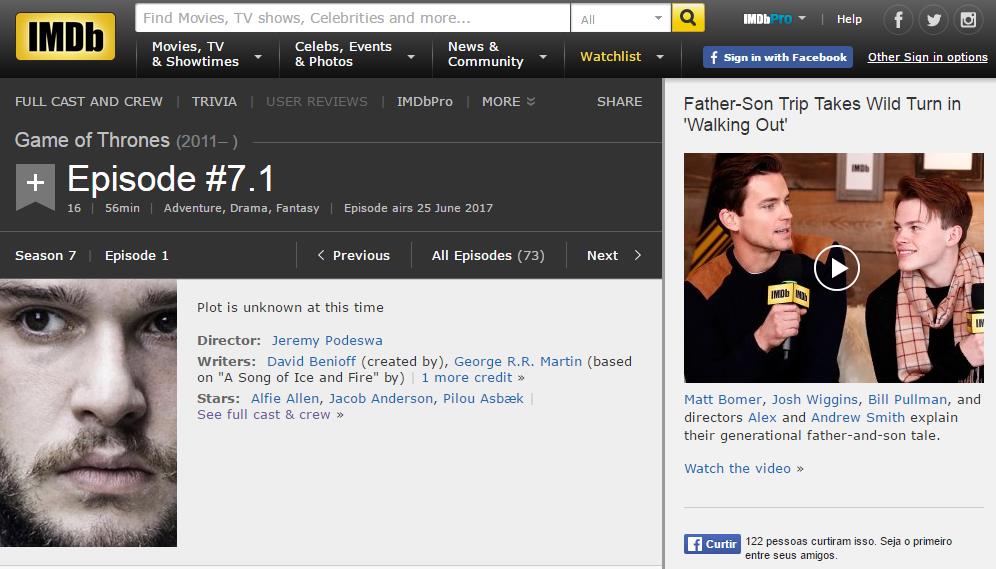Image resolution: width=996 pixels, height=569 pixels.
Task: Open Matt Bomer's page
Action: 723,399
